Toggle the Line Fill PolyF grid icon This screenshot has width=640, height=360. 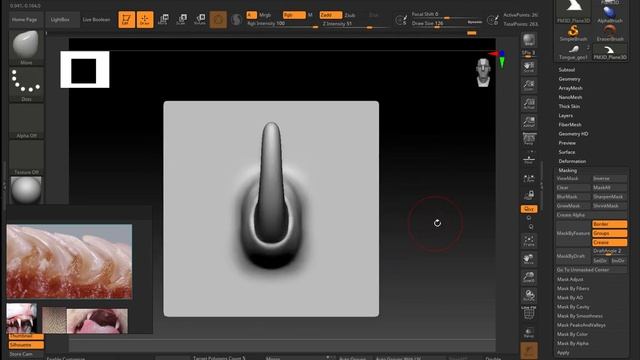(x=529, y=313)
